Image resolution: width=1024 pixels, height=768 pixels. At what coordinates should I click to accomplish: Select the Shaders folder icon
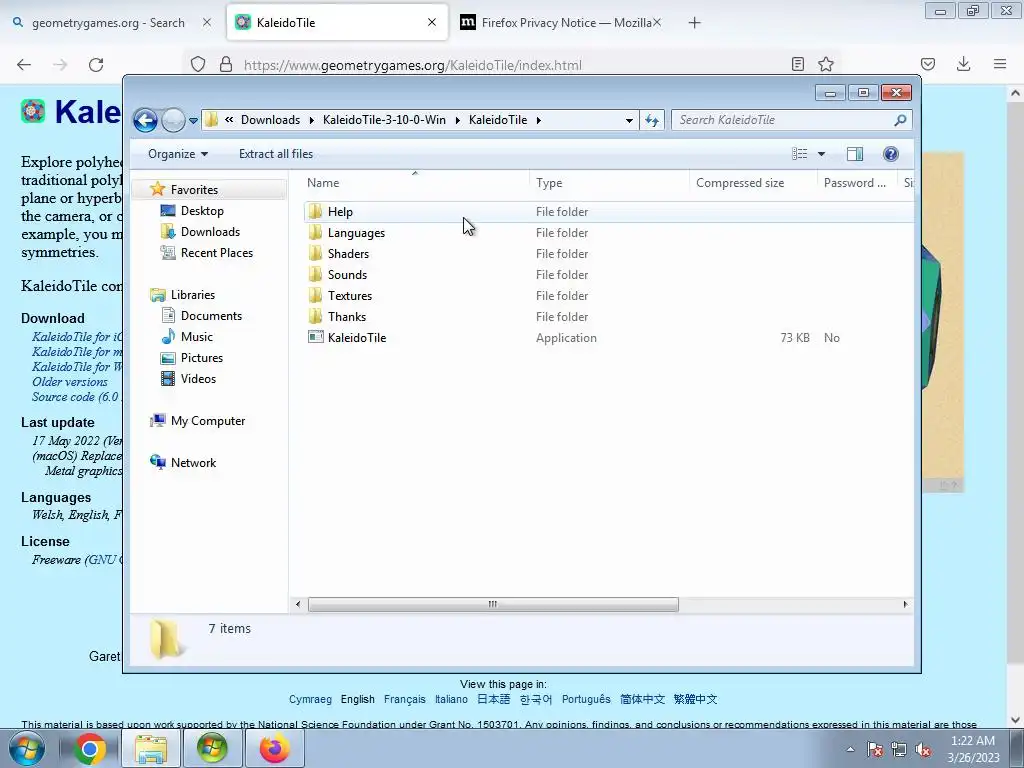tap(315, 253)
